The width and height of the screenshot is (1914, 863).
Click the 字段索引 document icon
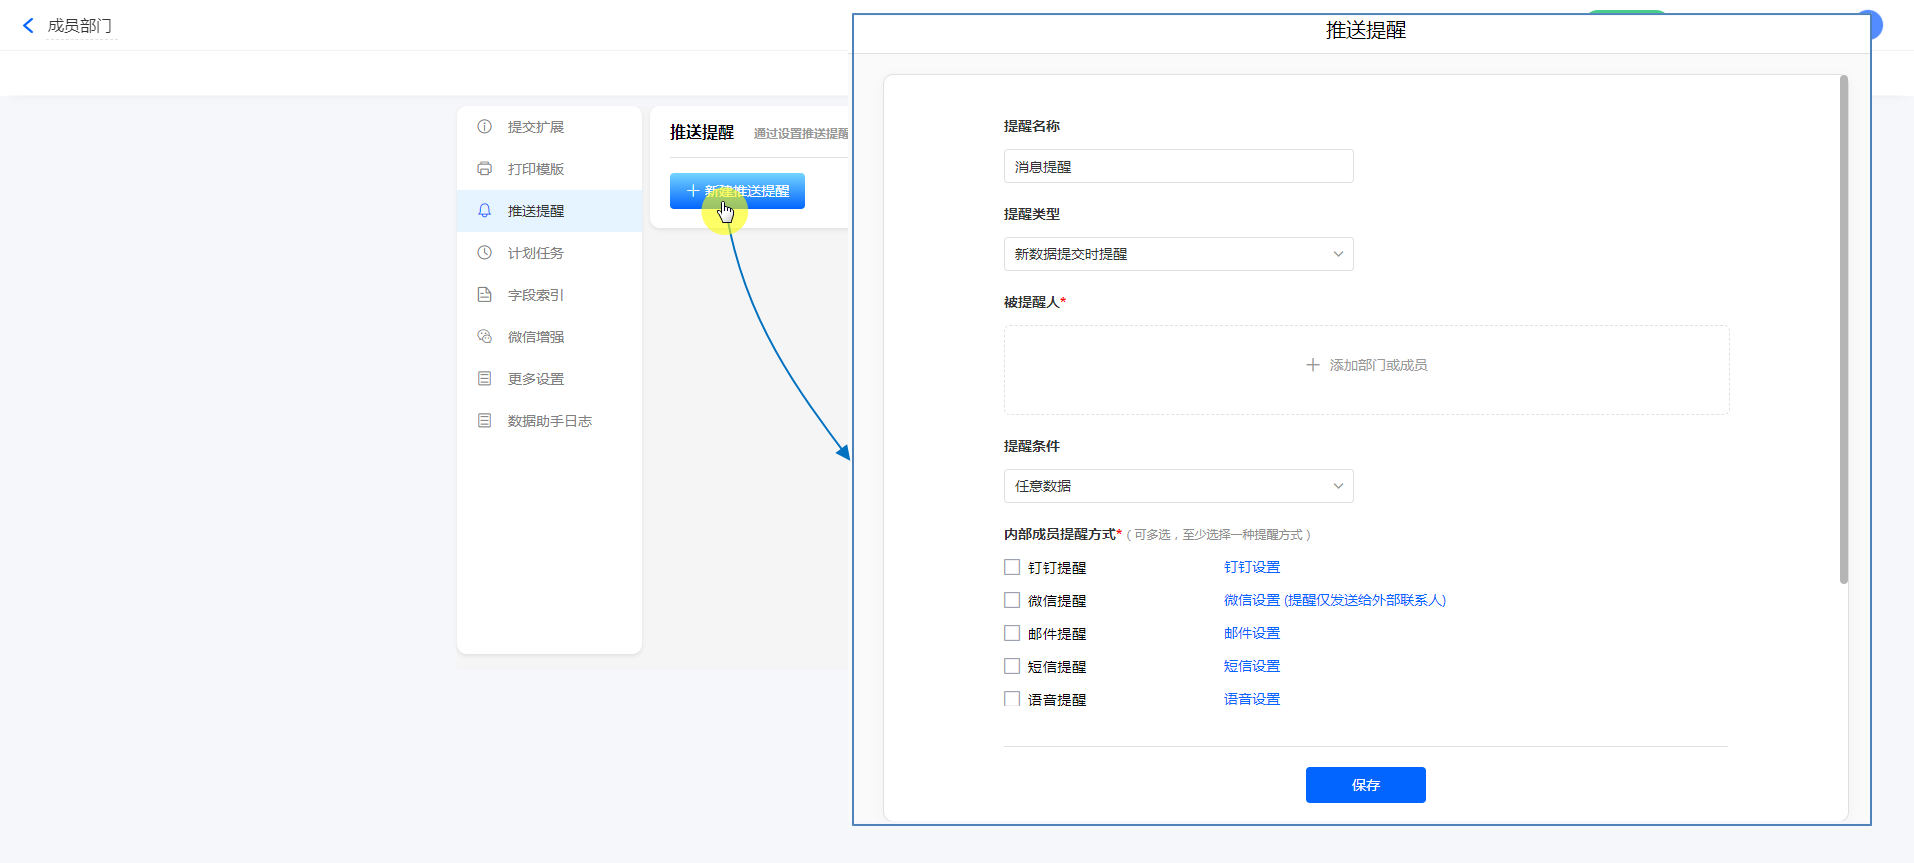pos(485,295)
